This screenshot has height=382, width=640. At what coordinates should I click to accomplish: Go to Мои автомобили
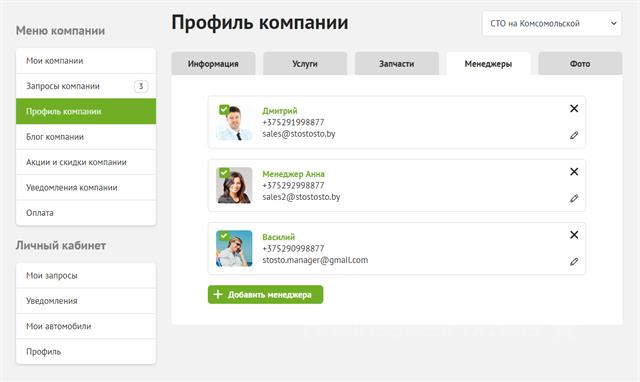click(86, 326)
